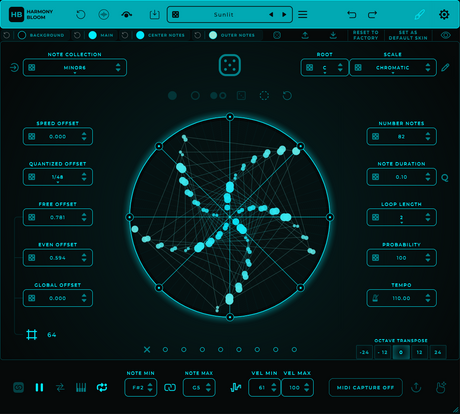Open the Scale Chromatic dropdown

pos(393,68)
